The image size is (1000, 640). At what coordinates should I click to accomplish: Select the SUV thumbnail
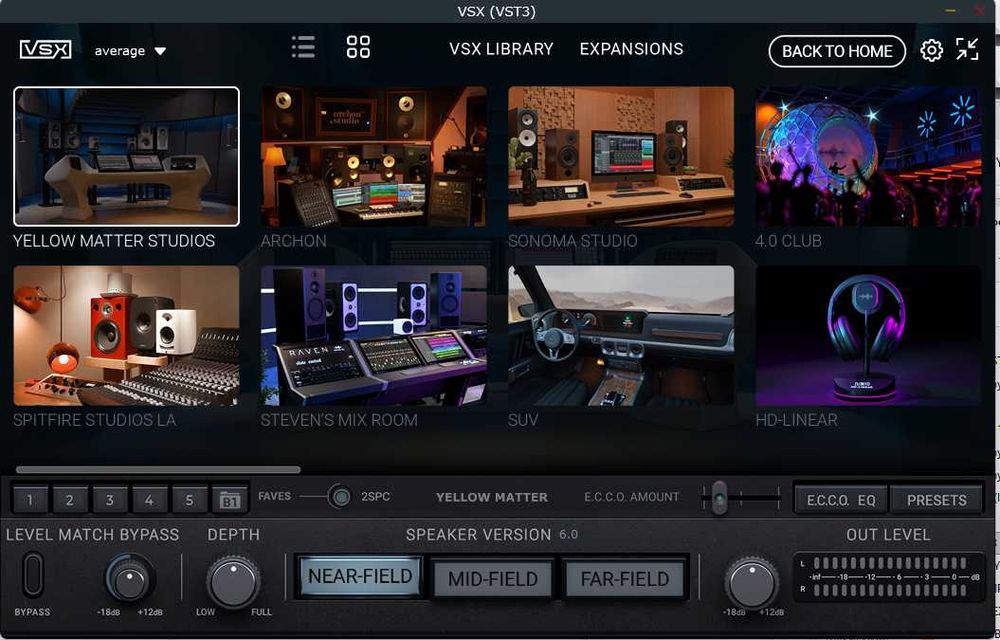coord(621,336)
